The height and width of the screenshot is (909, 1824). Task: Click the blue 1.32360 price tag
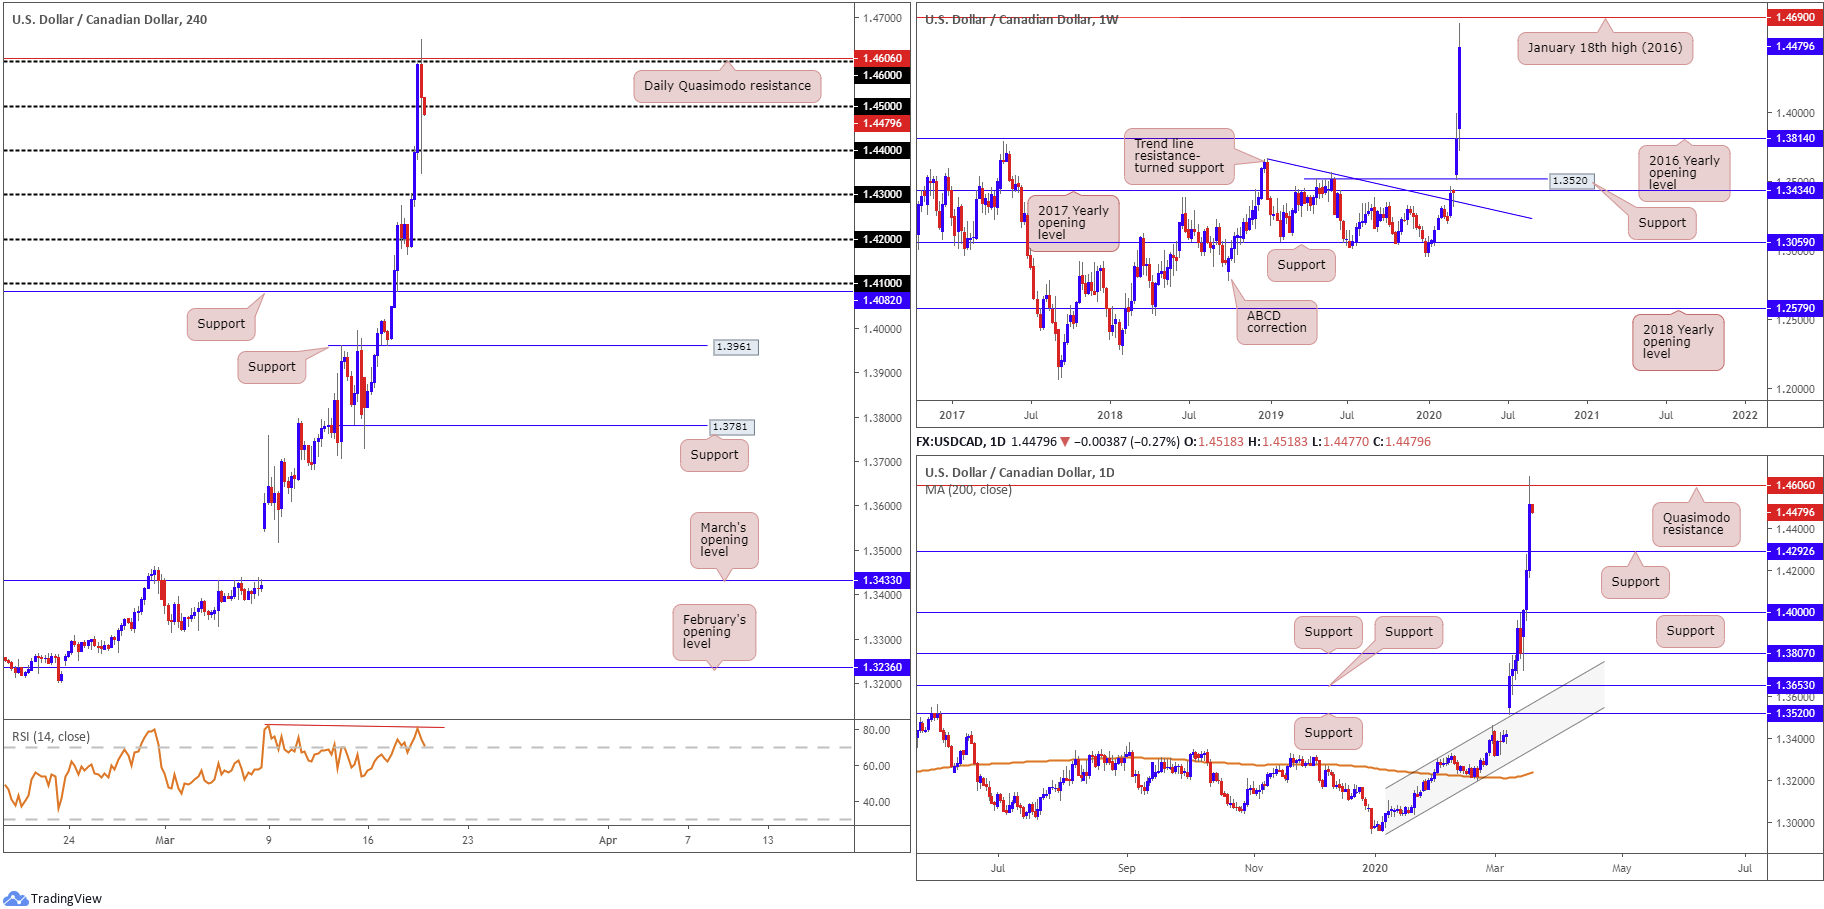882,667
